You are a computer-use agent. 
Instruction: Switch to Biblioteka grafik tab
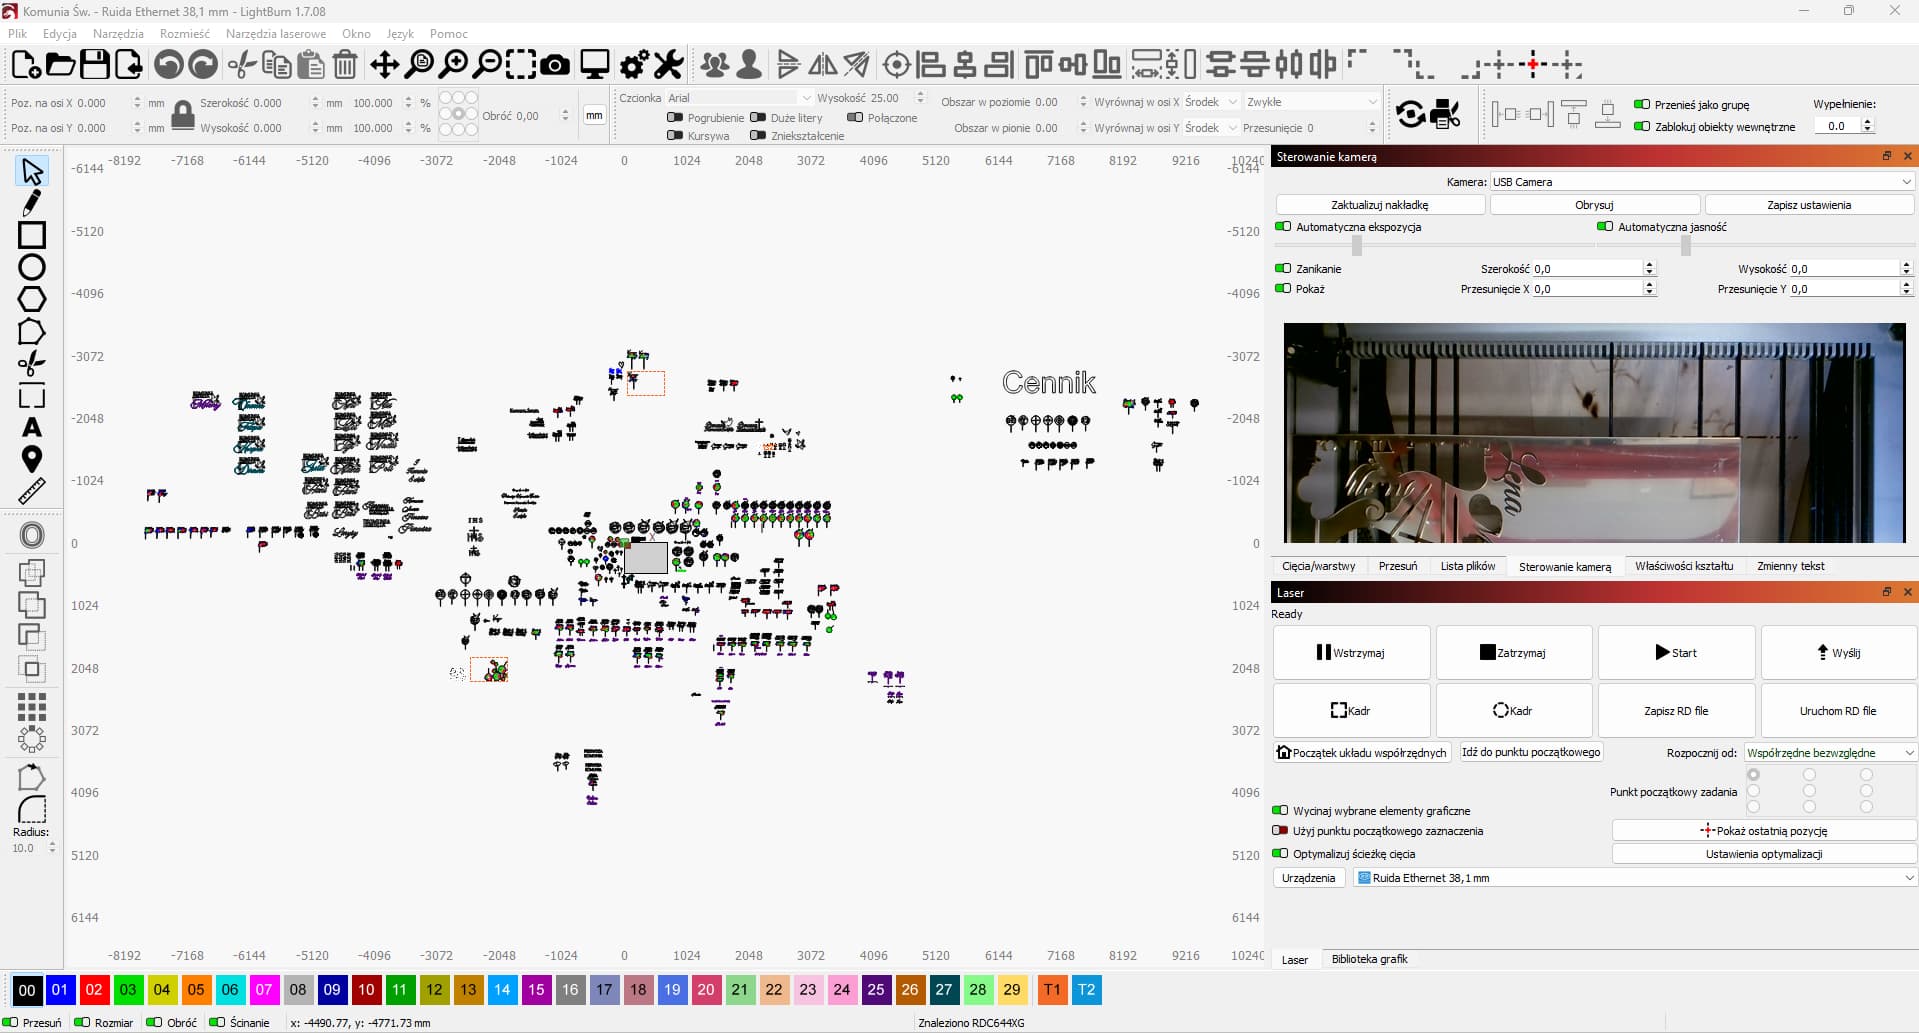coord(1369,959)
